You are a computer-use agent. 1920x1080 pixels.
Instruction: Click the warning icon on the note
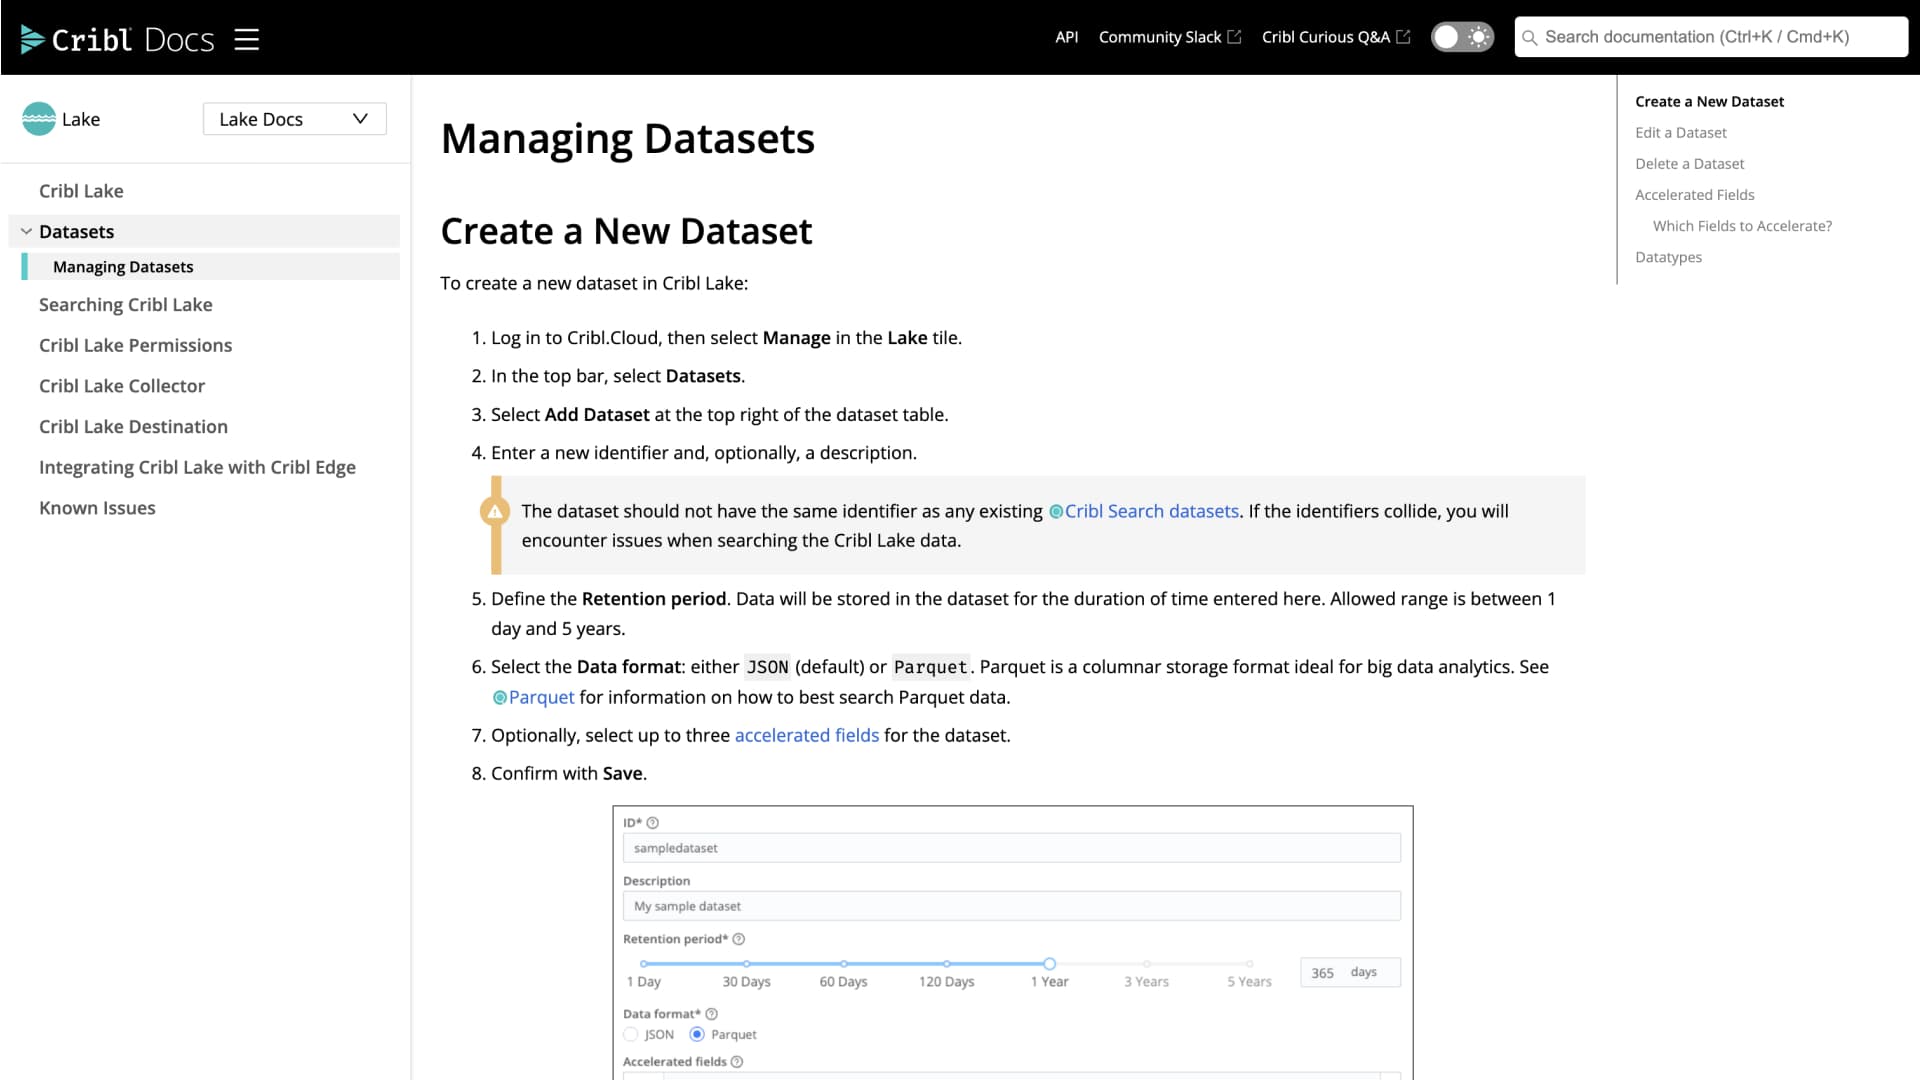495,512
